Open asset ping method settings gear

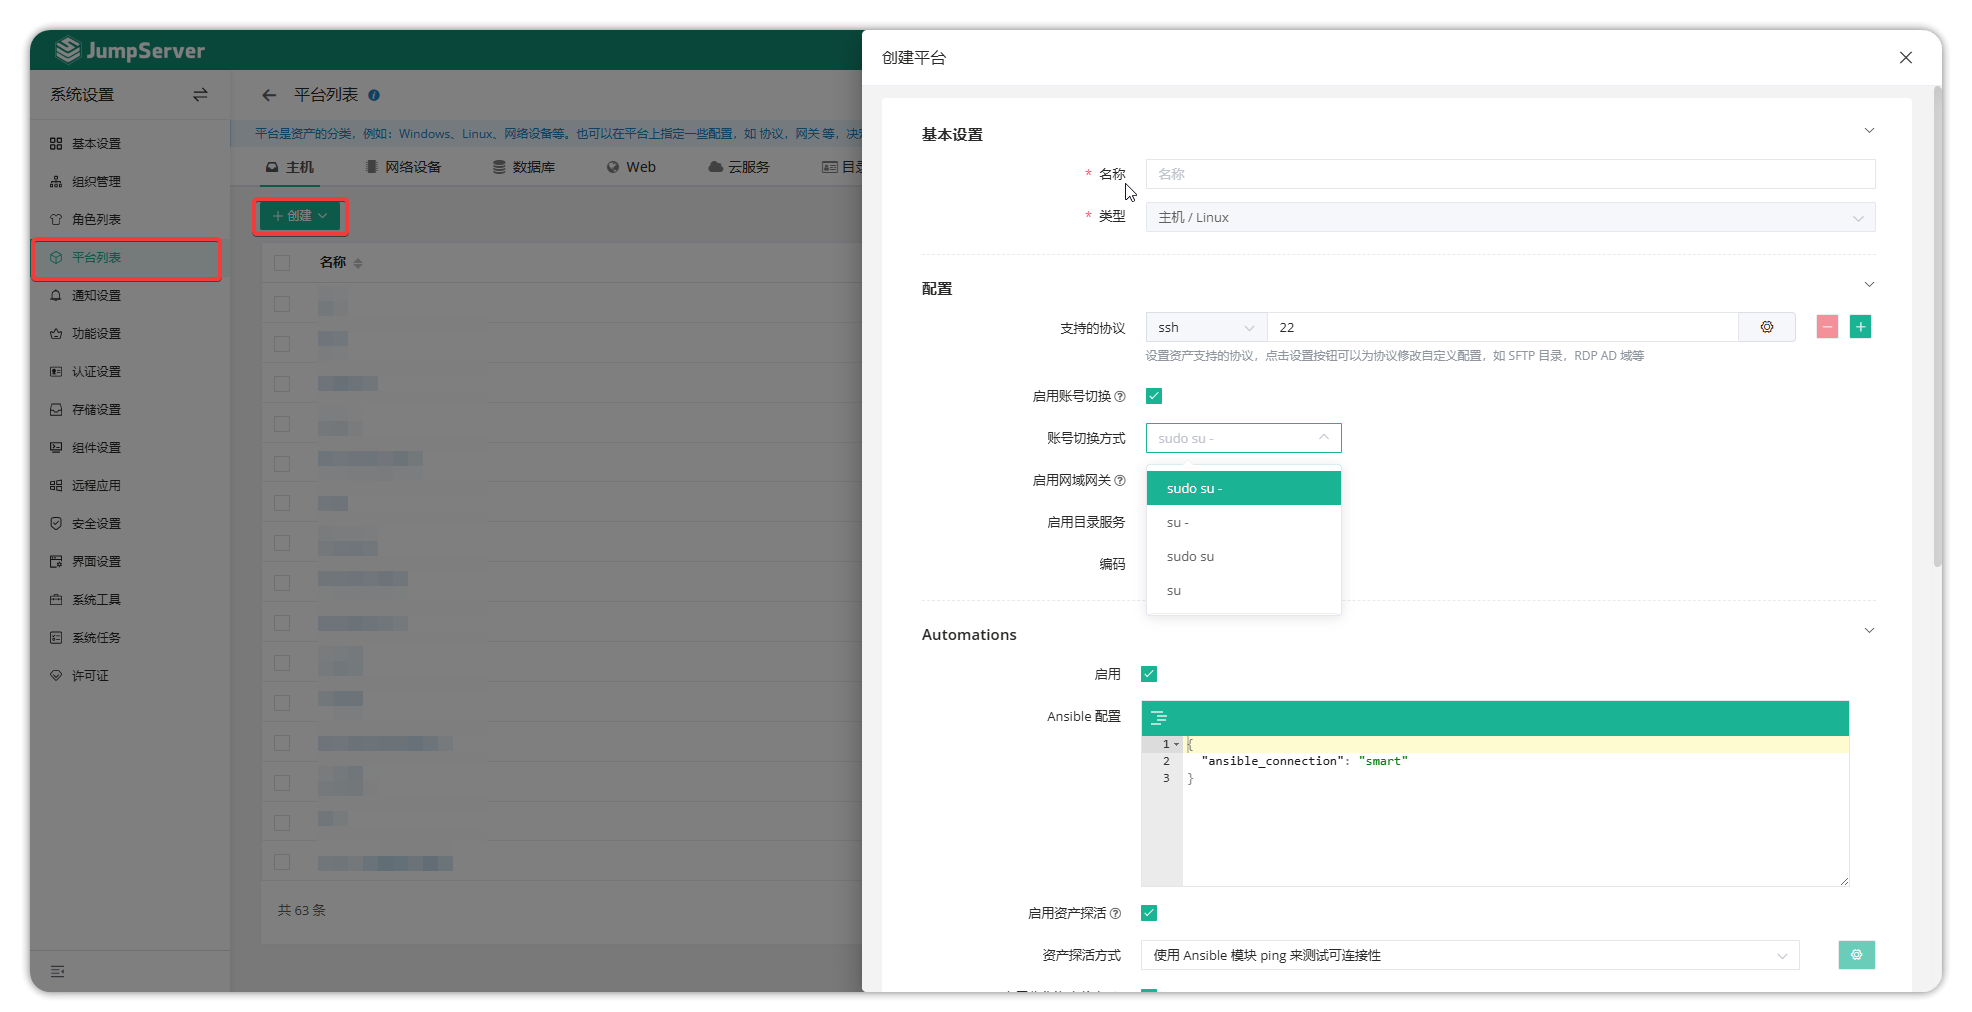coord(1856,955)
